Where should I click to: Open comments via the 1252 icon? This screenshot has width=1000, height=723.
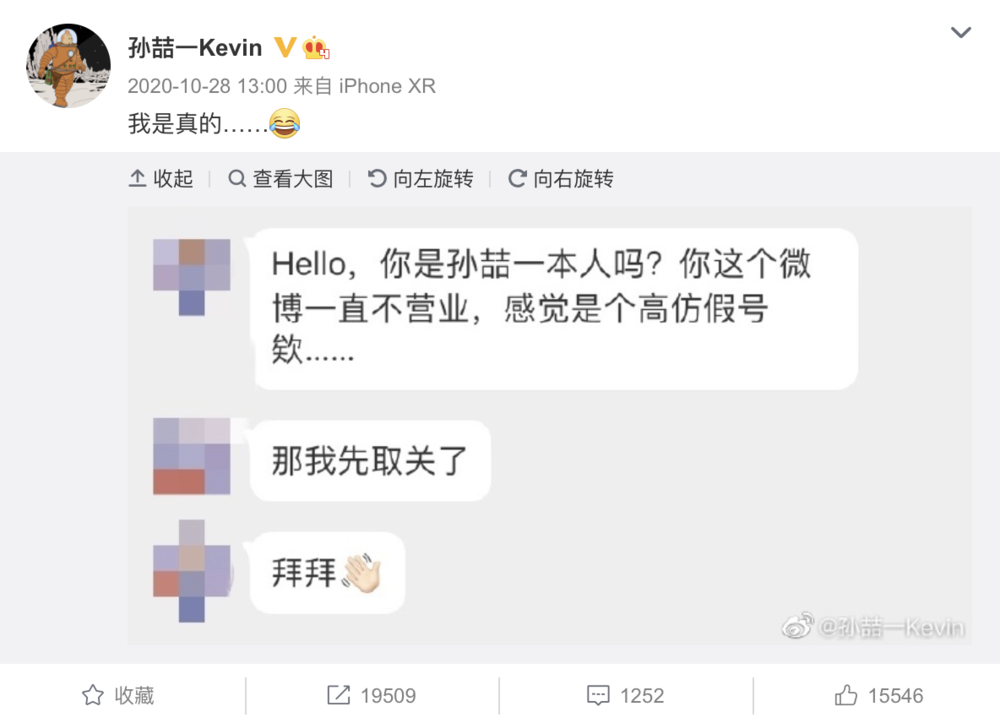coord(599,695)
